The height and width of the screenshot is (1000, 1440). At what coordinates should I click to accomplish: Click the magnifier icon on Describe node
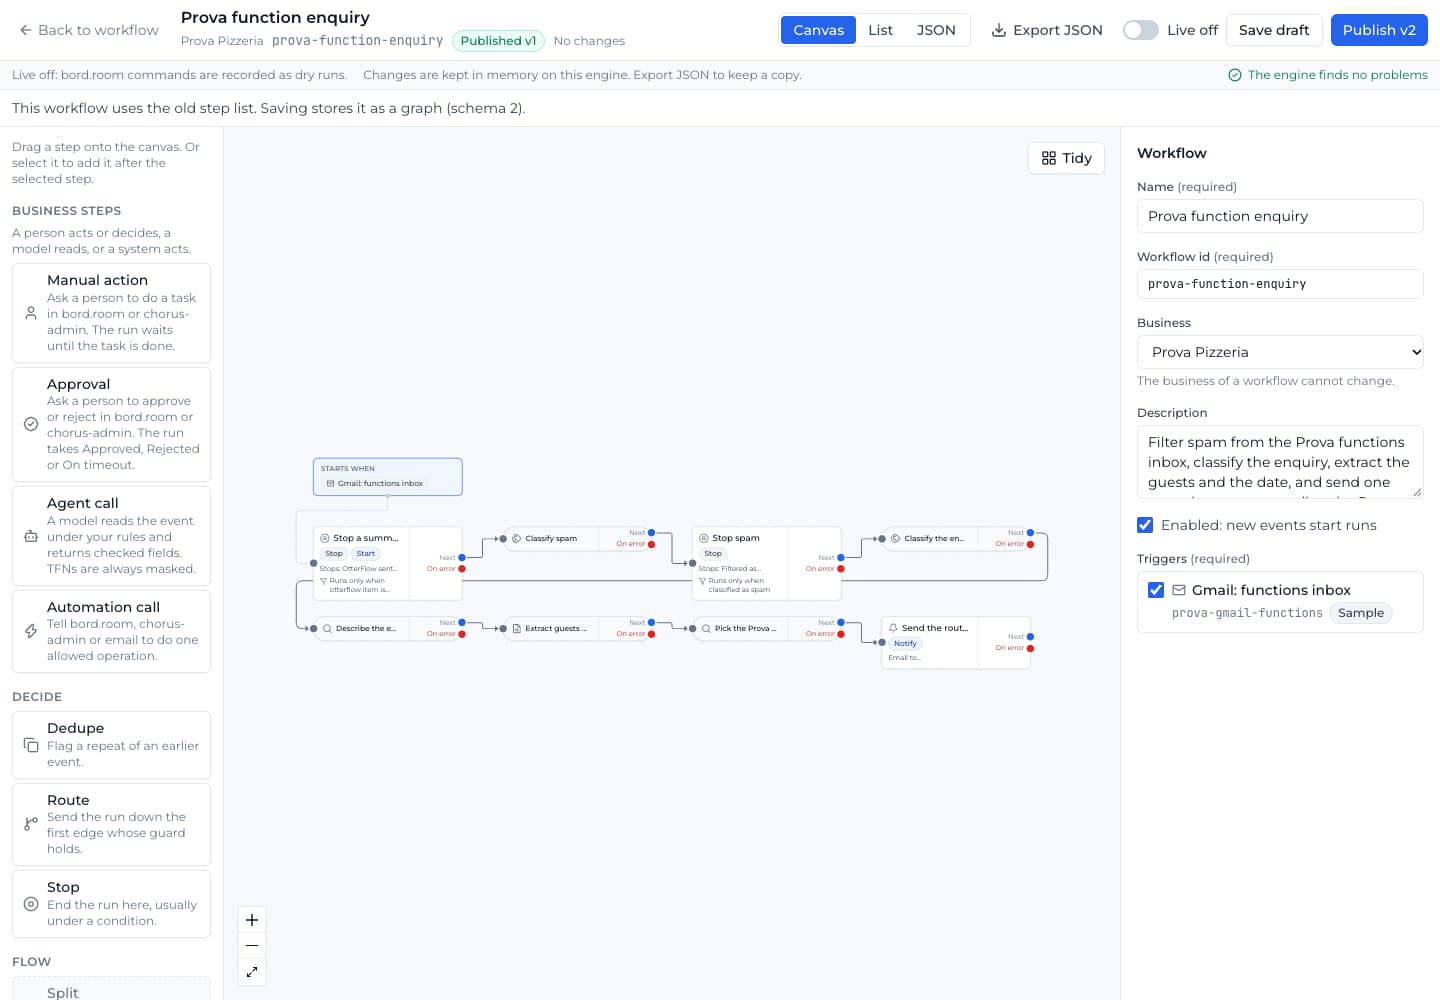click(x=327, y=628)
